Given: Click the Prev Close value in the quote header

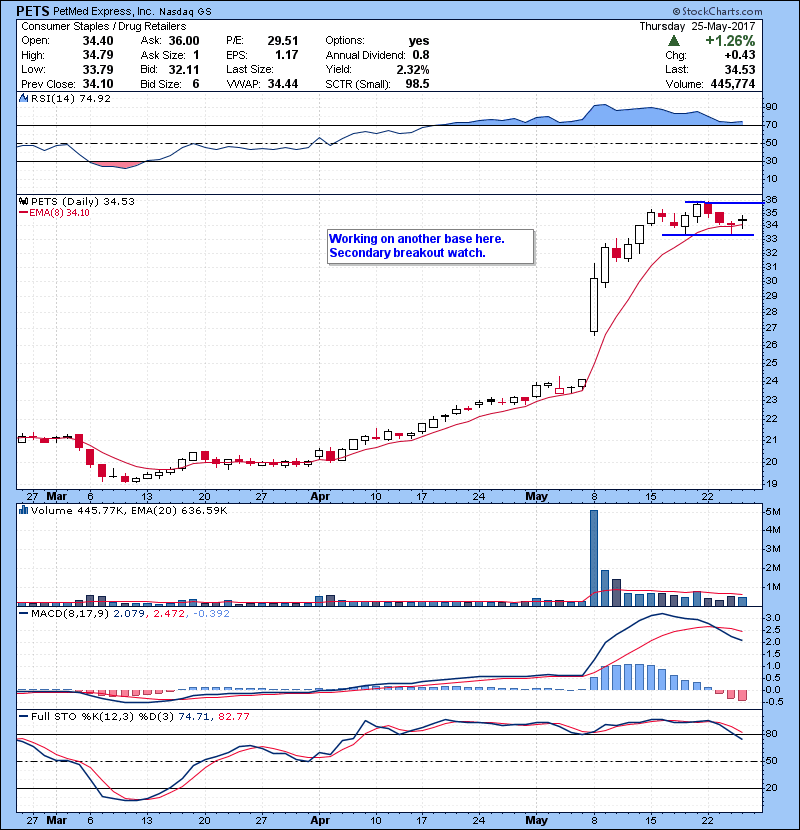Looking at the screenshot, I should point(98,84).
